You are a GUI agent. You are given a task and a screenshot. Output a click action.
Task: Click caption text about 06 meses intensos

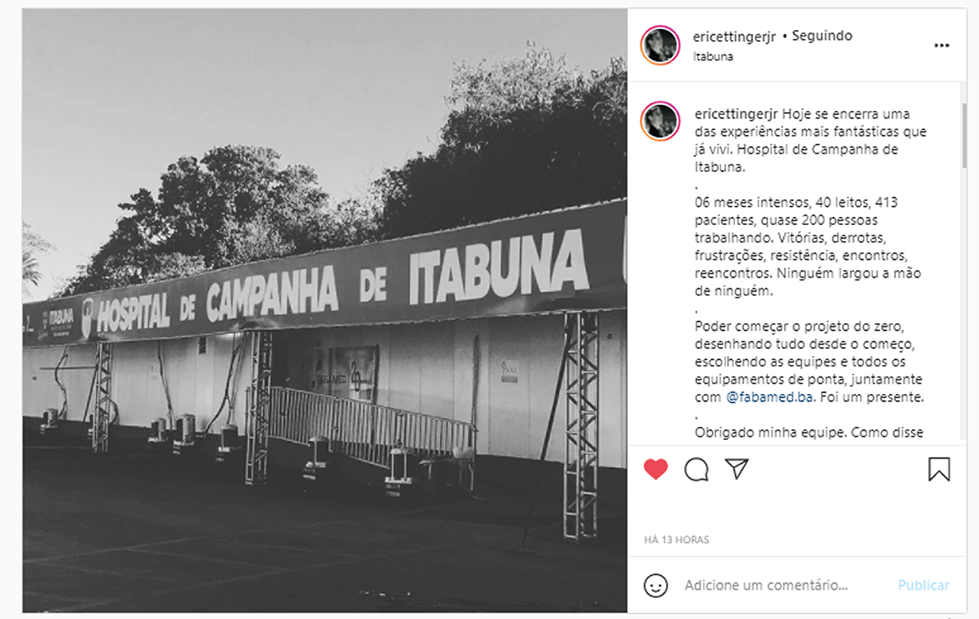coord(807,247)
